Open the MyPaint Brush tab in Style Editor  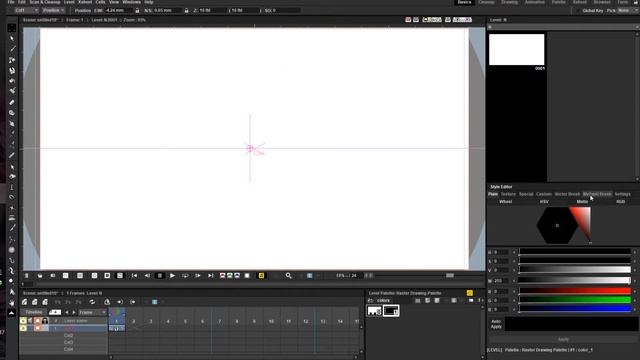pos(597,194)
